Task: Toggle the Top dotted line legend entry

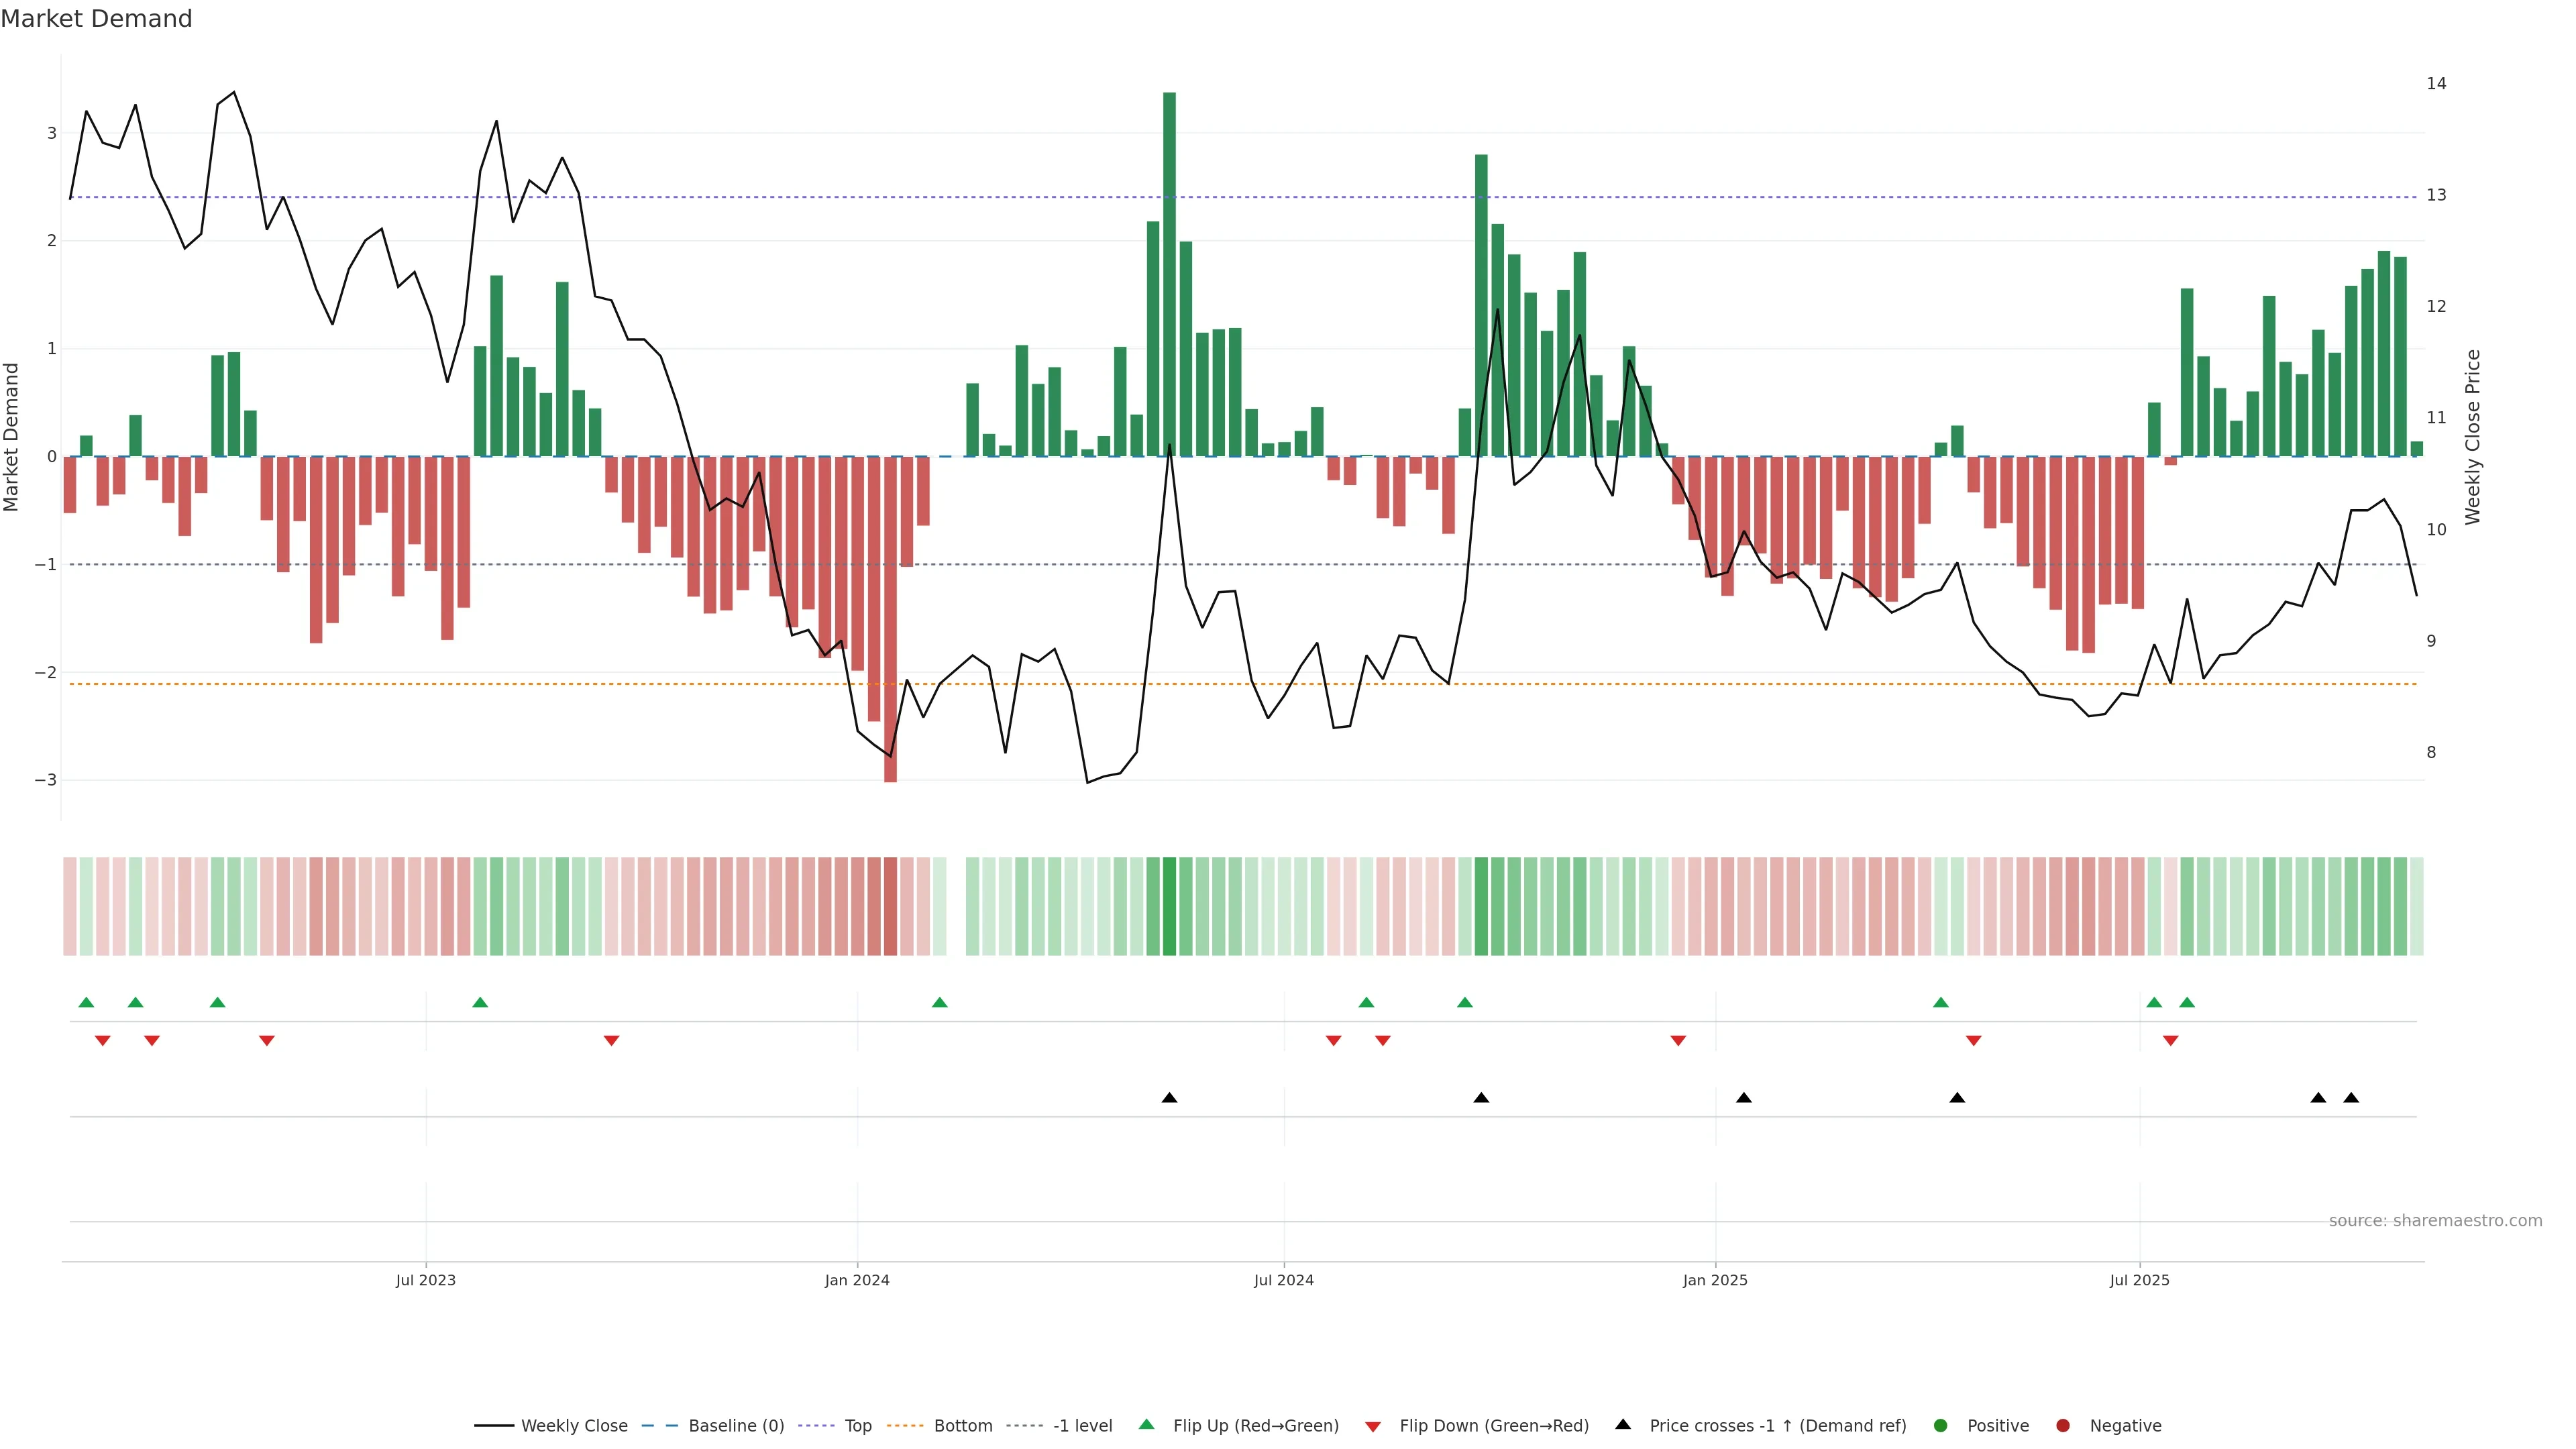Action: tap(857, 1426)
